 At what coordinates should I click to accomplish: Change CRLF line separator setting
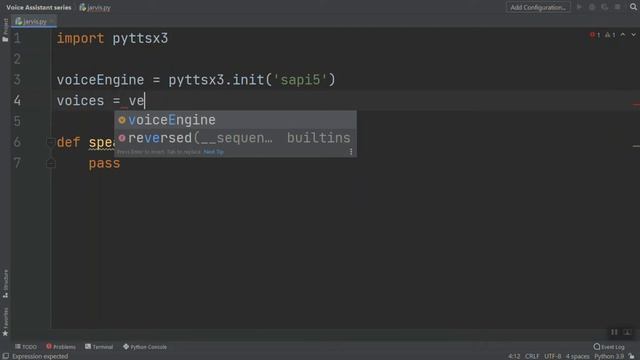532,356
